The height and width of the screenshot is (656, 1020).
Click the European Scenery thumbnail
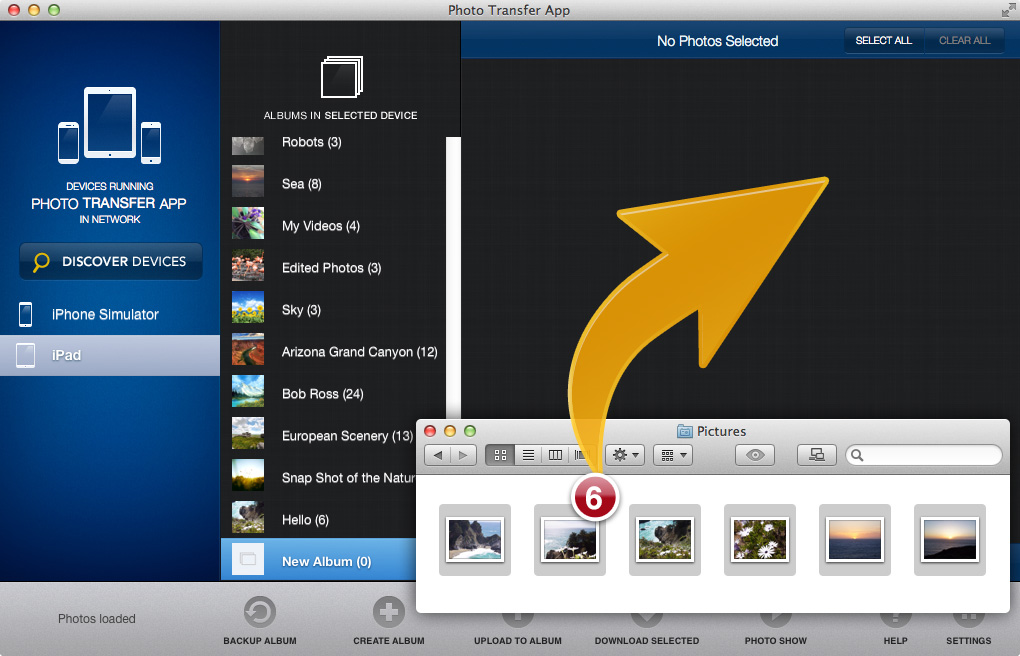coord(248,433)
